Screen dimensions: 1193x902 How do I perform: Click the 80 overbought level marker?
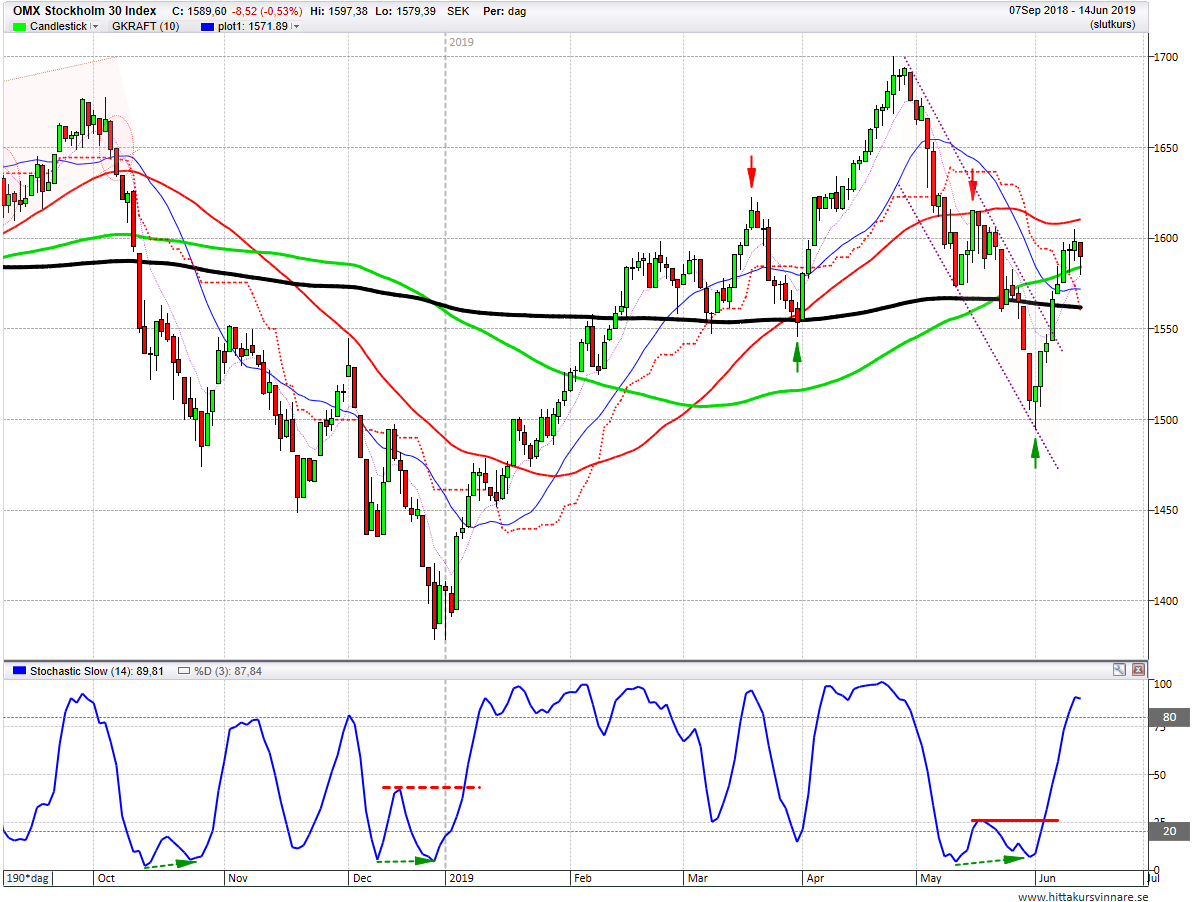tap(1169, 717)
